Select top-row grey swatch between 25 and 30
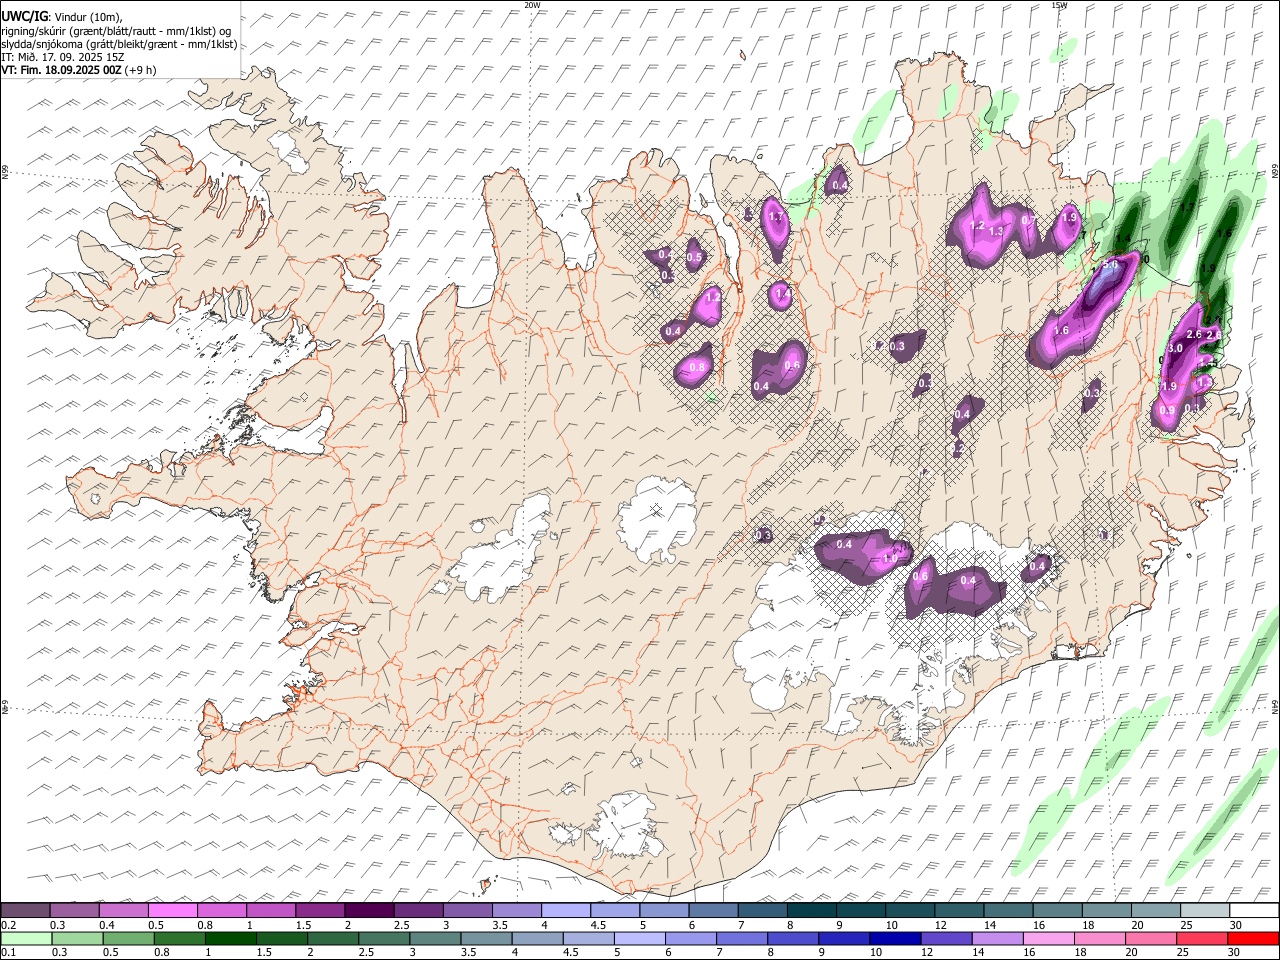Image resolution: width=1280 pixels, height=960 pixels. pyautogui.click(x=1204, y=910)
